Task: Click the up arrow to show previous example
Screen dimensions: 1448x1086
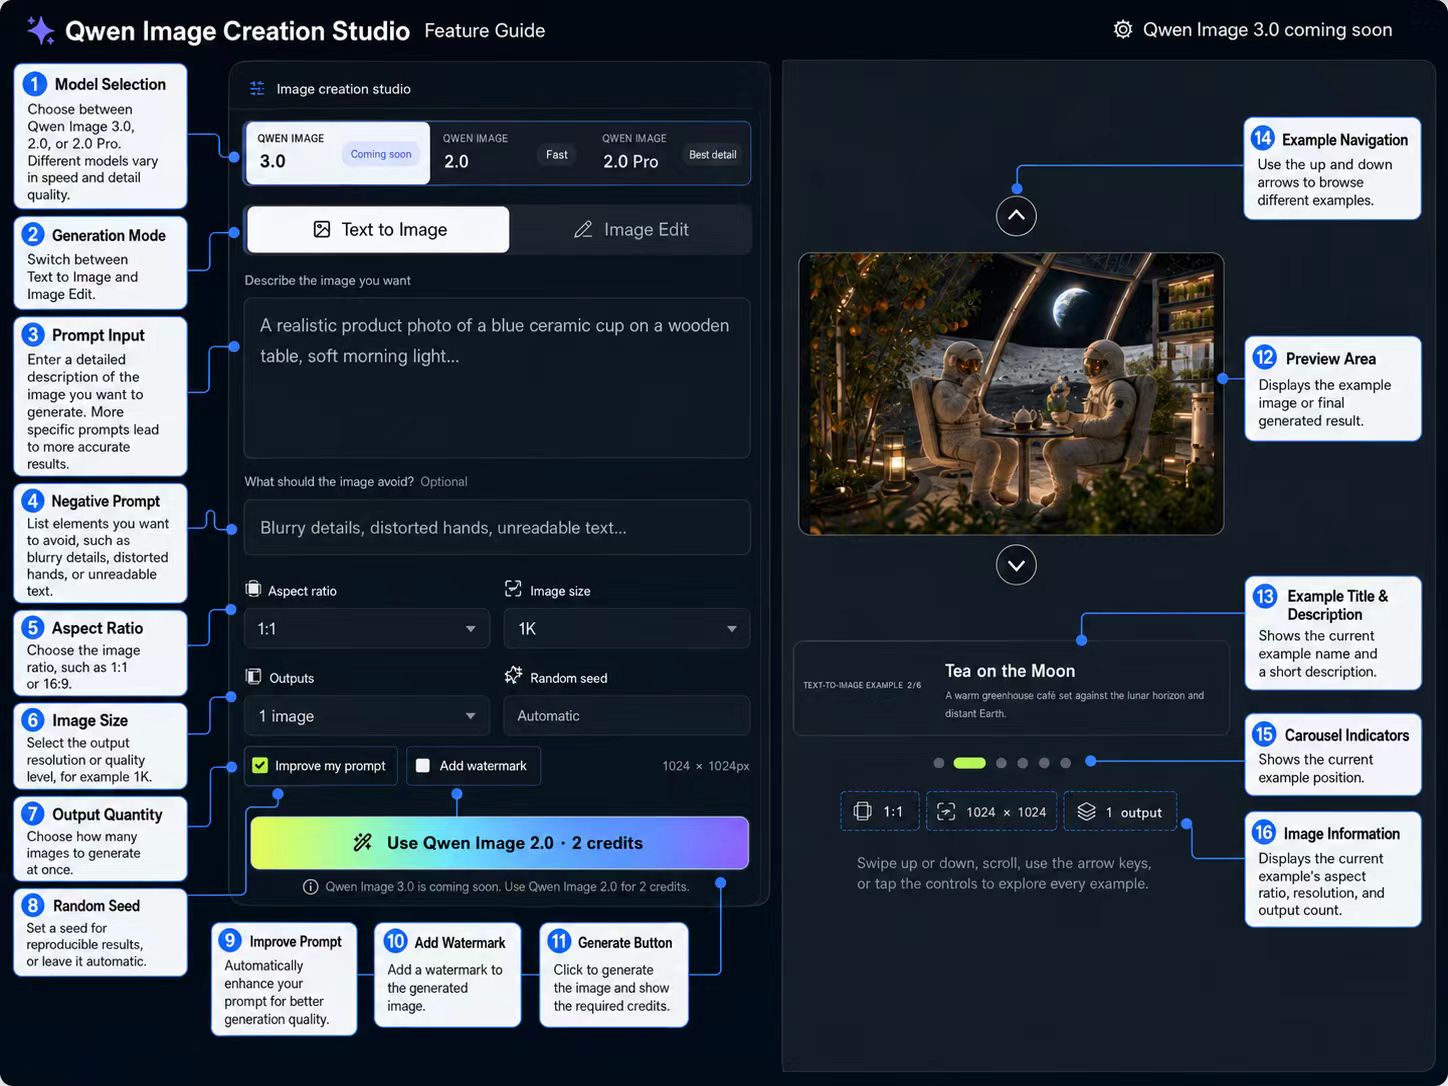Action: pos(1016,216)
